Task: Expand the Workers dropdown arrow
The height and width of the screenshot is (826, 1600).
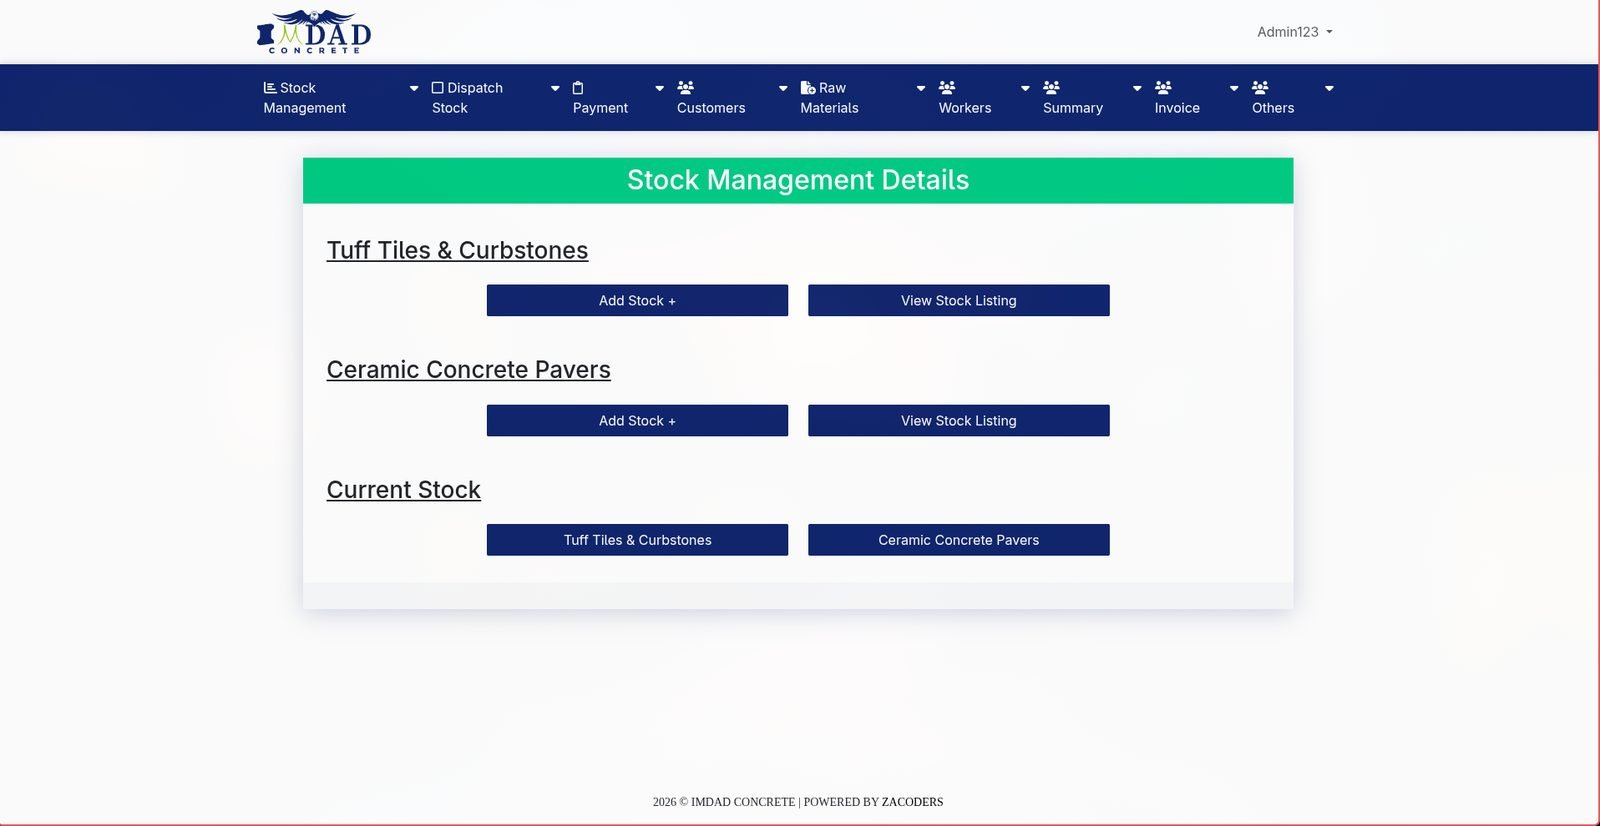Action: point(1025,89)
